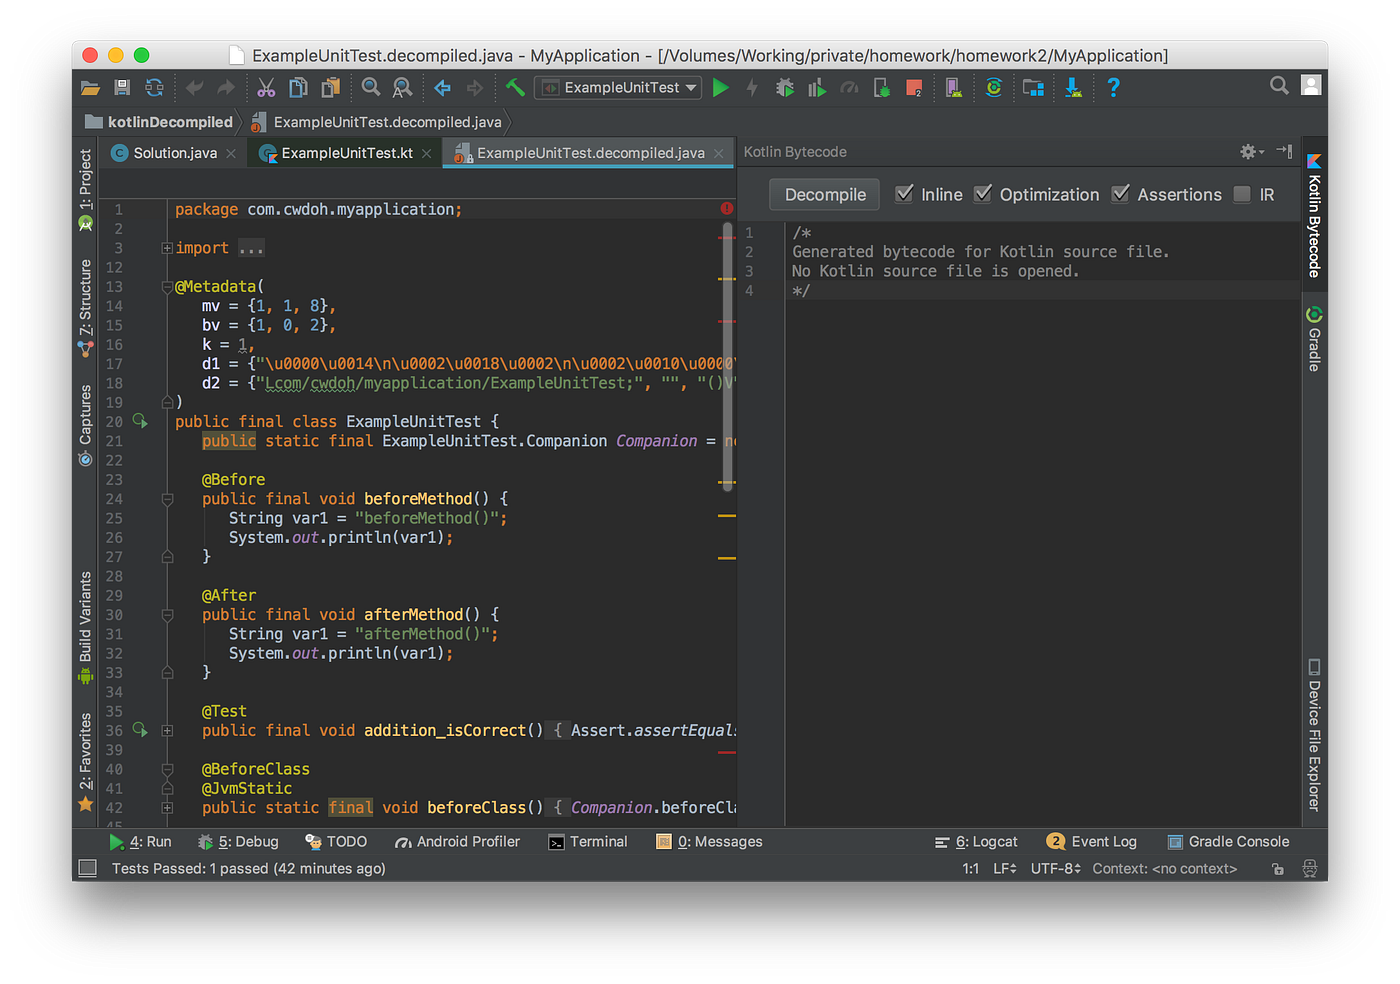Image resolution: width=1400 pixels, height=984 pixels.
Task: Debug the current configuration with the bug icon
Action: click(x=785, y=87)
